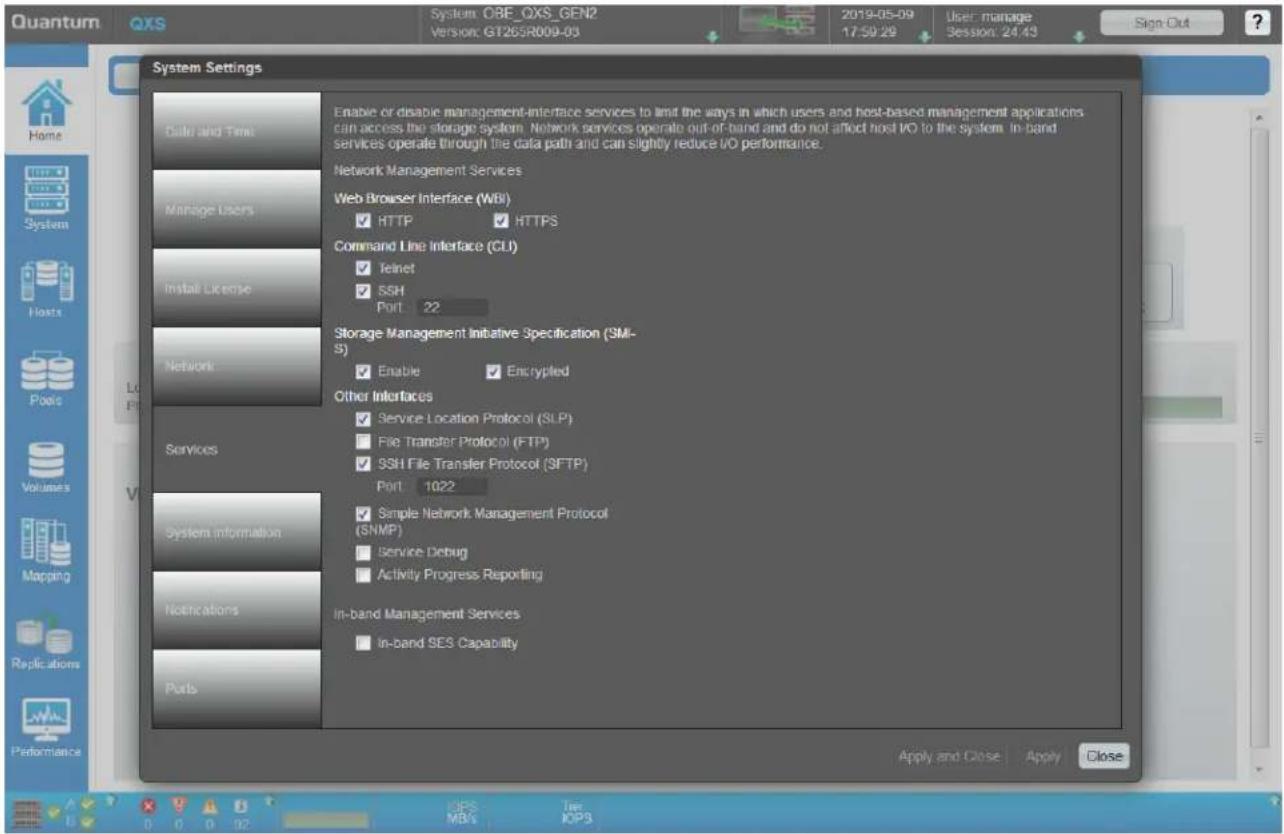Open the Notifications settings tab
Viewport: 1284px width, 834px height.
pyautogui.click(x=237, y=610)
